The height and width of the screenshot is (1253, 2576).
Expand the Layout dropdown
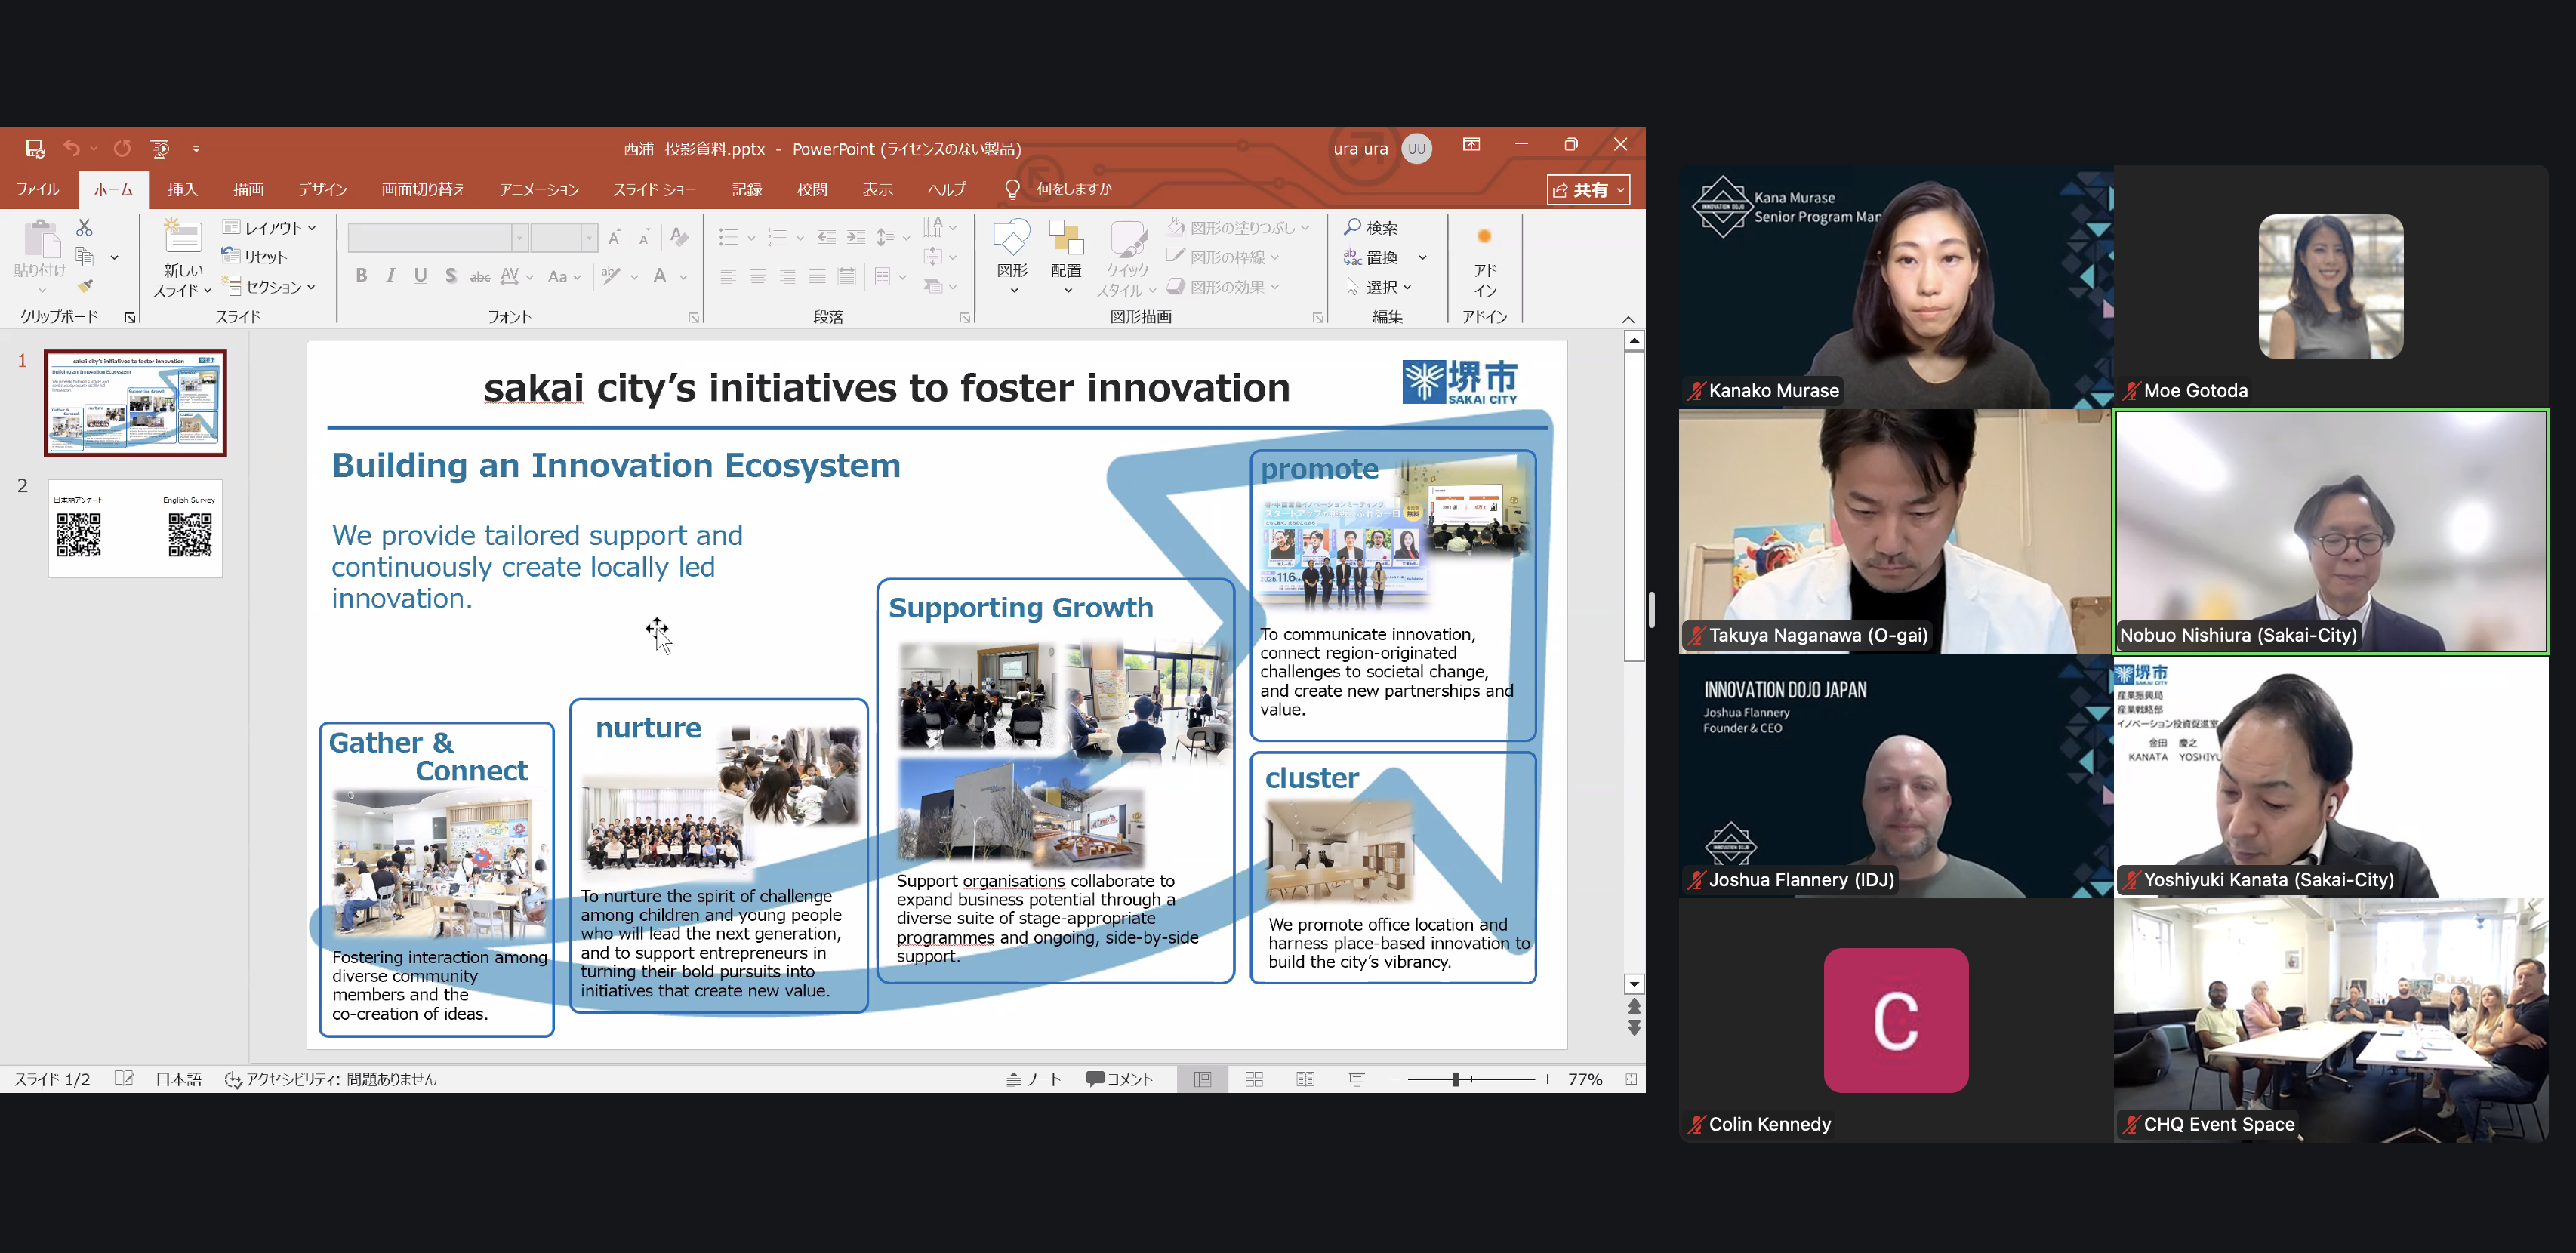pyautogui.click(x=270, y=228)
